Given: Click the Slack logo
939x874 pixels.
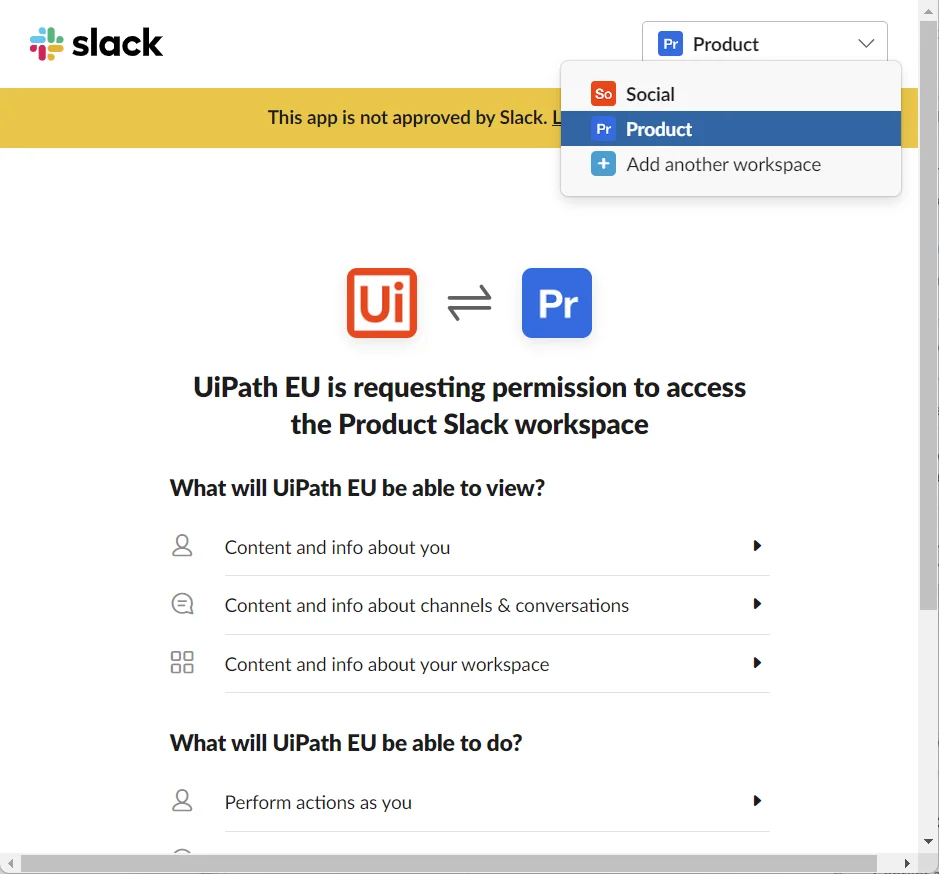Looking at the screenshot, I should point(96,44).
